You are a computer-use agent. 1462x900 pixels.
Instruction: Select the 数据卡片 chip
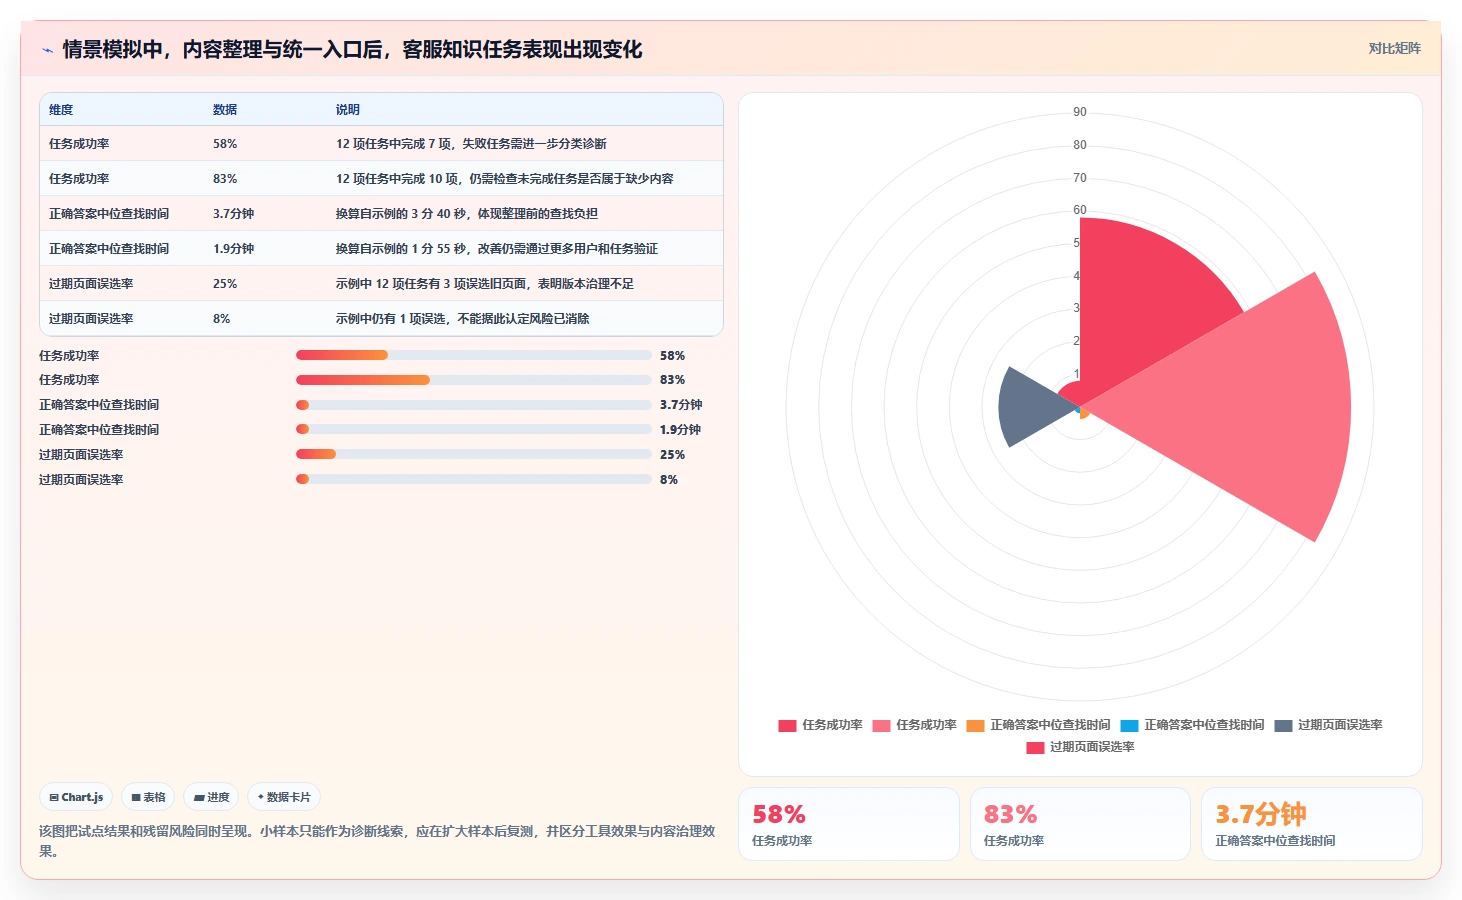(284, 797)
